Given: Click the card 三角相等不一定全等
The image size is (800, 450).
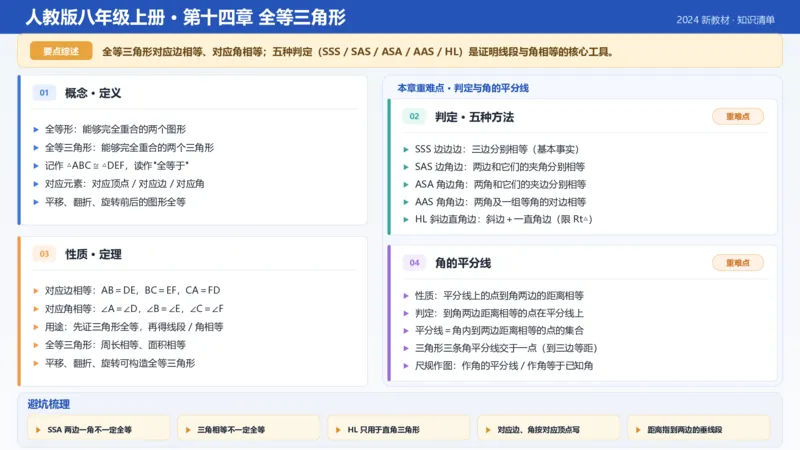Looking at the screenshot, I should (248, 429).
